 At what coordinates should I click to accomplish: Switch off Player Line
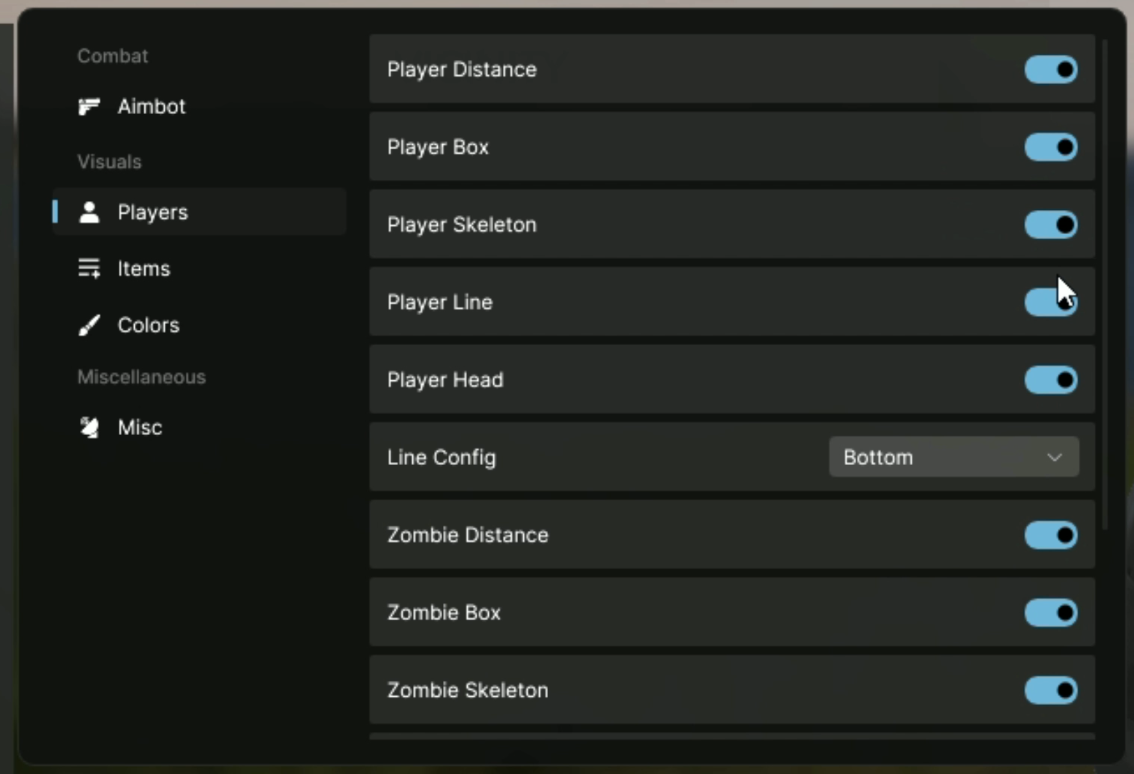click(1050, 302)
